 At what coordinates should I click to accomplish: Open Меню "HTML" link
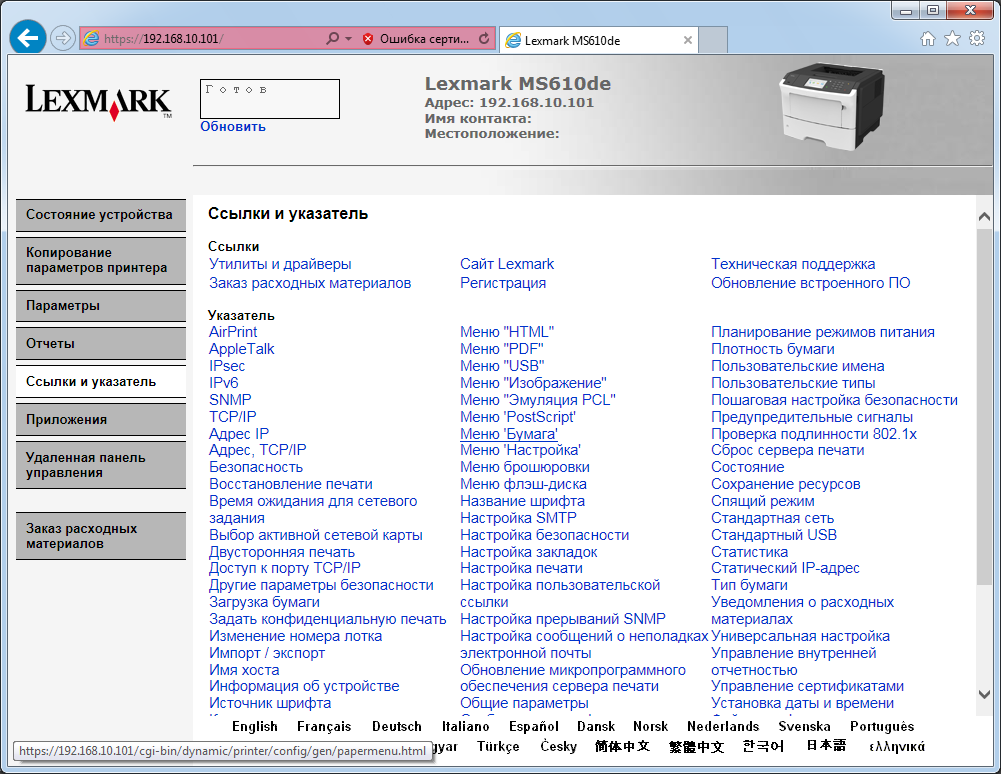click(x=507, y=332)
